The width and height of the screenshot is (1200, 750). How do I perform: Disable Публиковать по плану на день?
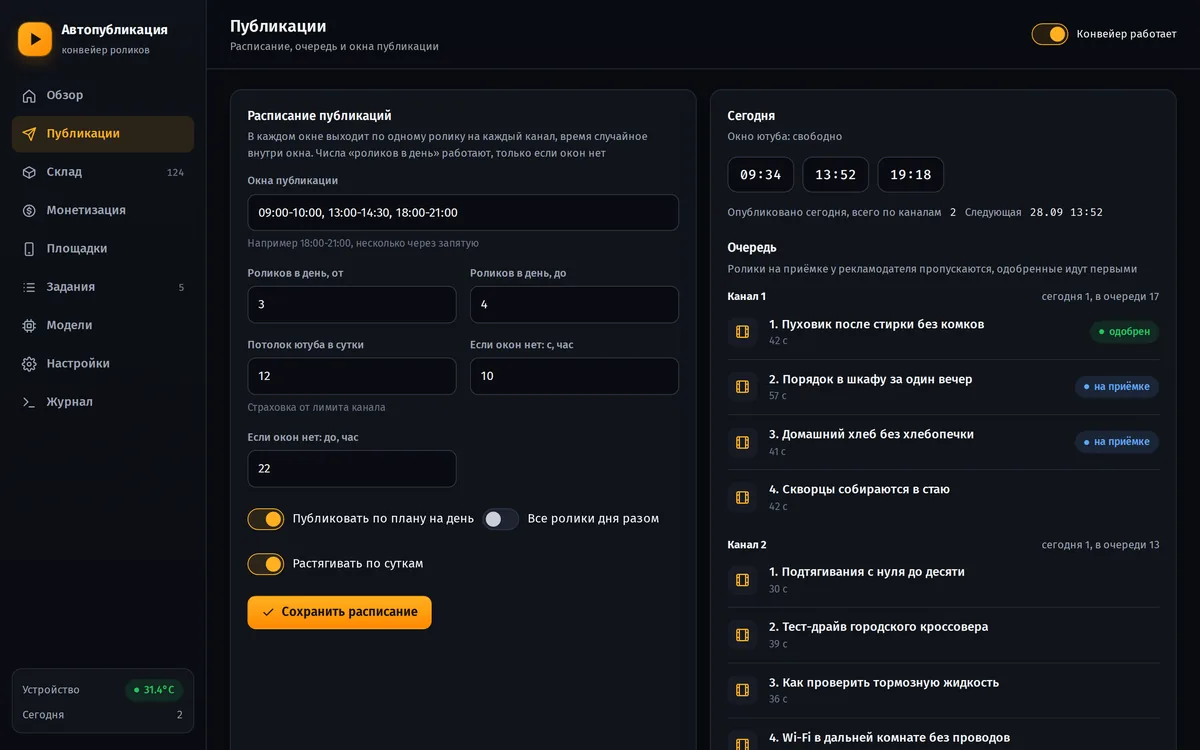pos(266,519)
